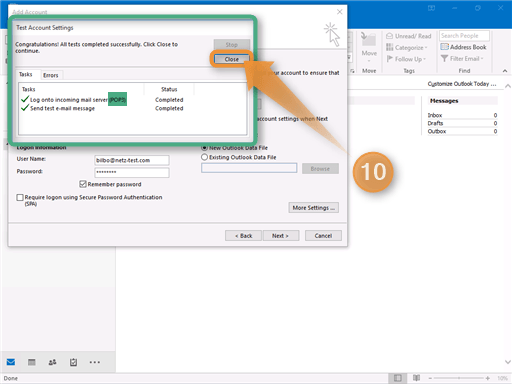This screenshot has height=384, width=512.
Task: Enable Secure Password Authentication checkbox
Action: tap(20, 197)
